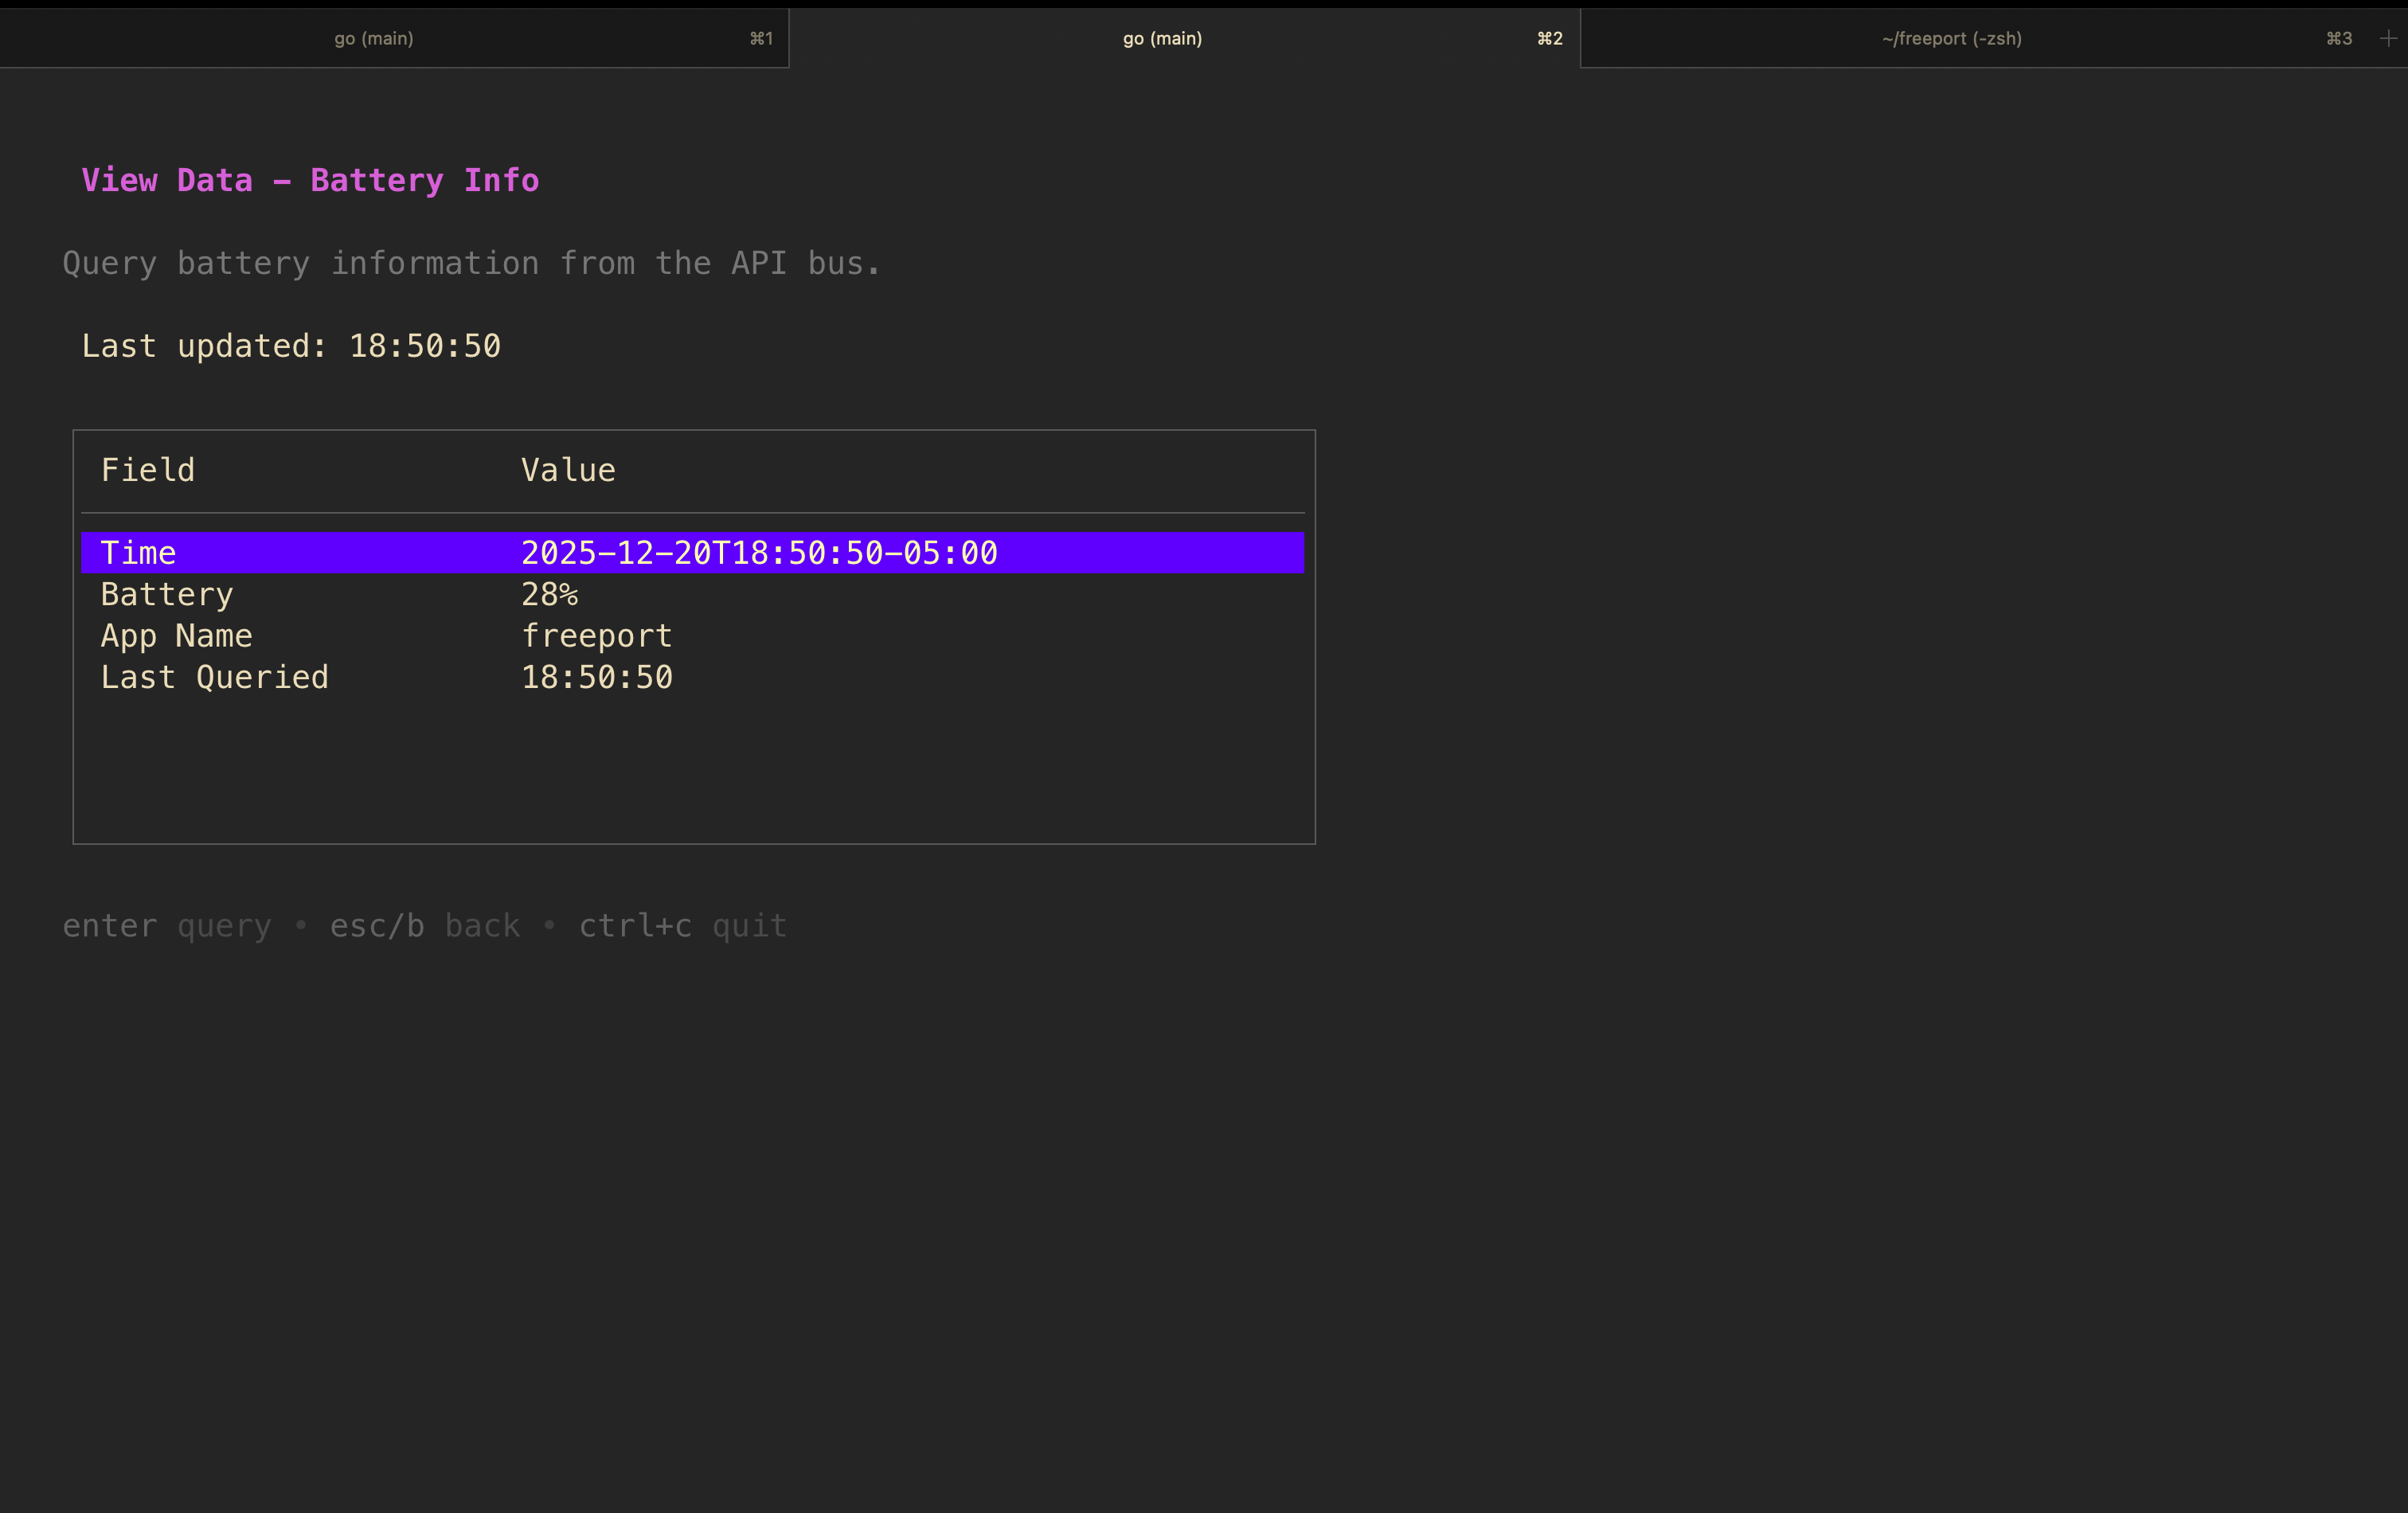Click the View Data – Battery Info heading
Viewport: 2408px width, 1513px height.
(310, 180)
